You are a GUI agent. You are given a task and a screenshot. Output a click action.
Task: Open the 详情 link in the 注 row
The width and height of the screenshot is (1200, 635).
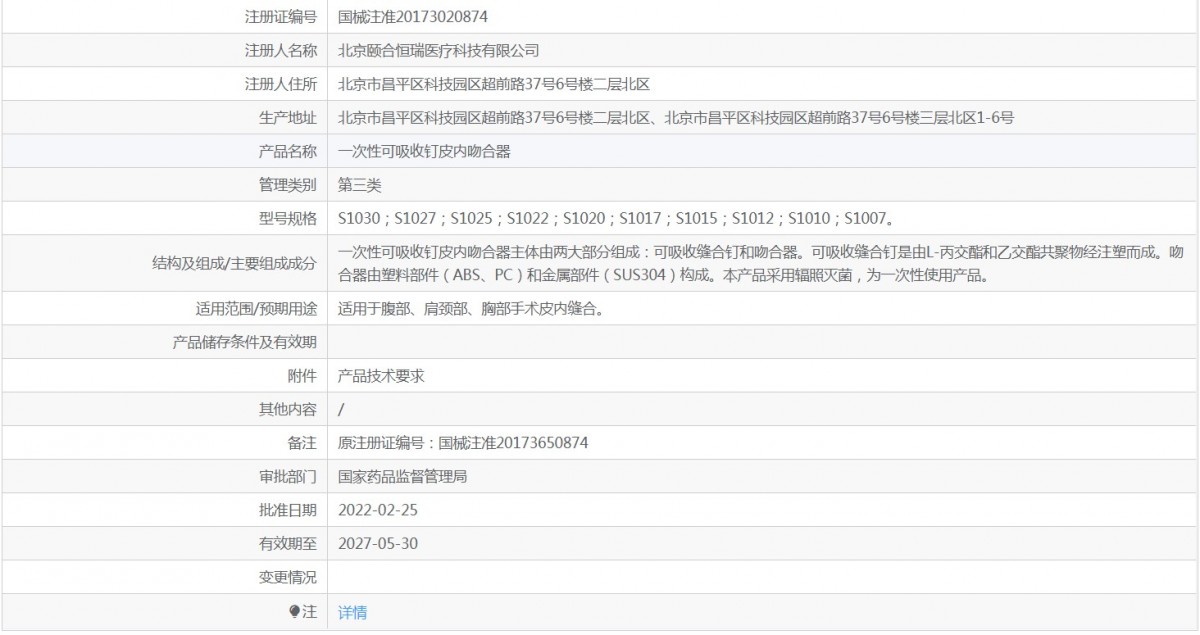click(352, 612)
